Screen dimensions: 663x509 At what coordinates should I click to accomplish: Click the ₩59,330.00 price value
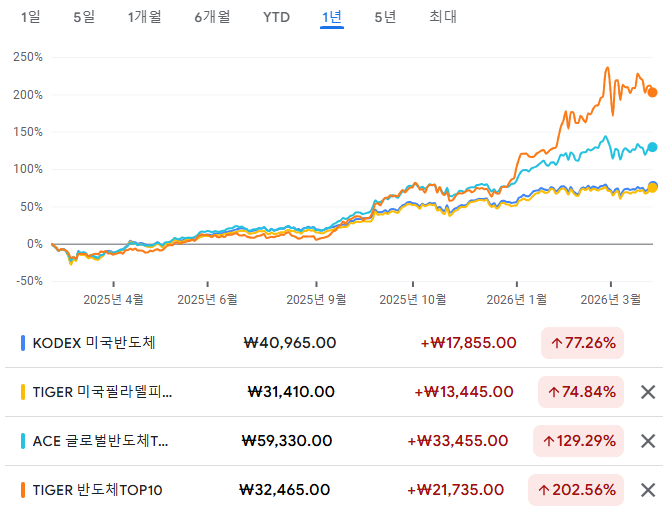[x=287, y=441]
